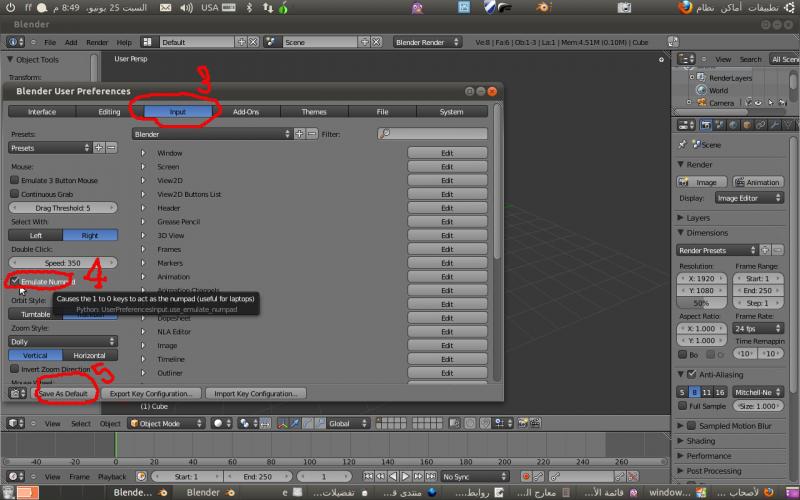Viewport: 800px width, 500px height.
Task: Click the mail envelope indicator in top panel
Action: pos(165,8)
